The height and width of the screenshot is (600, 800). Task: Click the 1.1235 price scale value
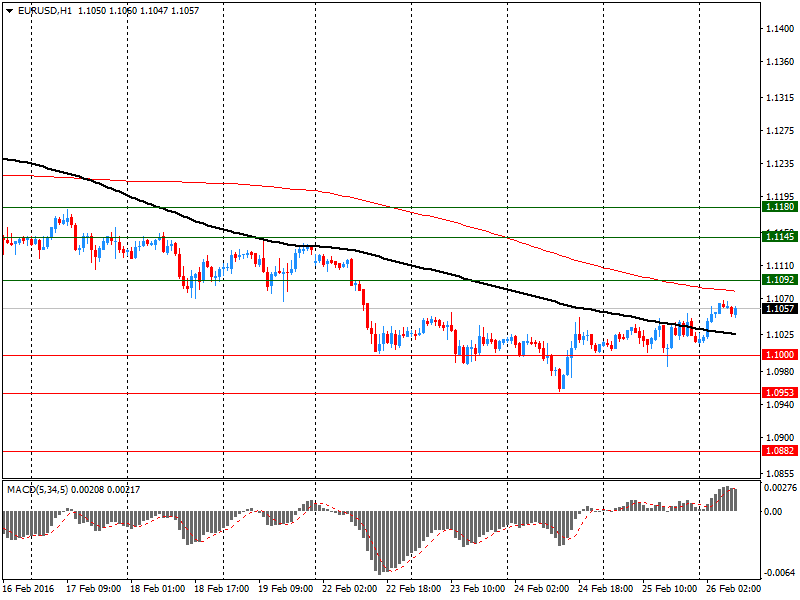pyautogui.click(x=781, y=164)
